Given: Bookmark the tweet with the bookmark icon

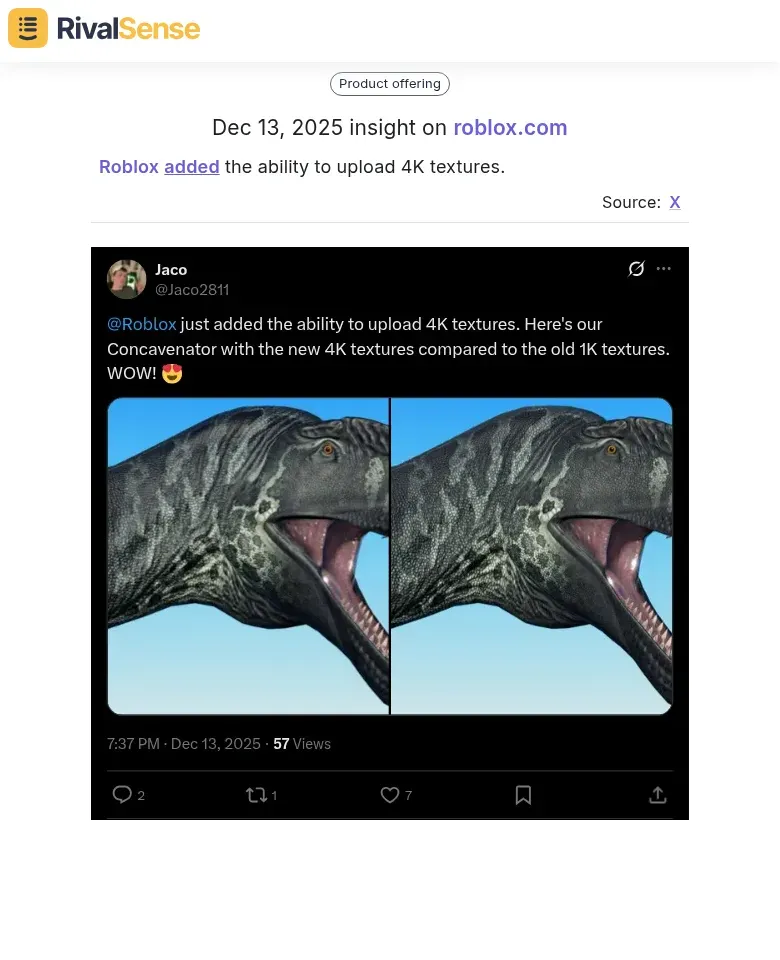Looking at the screenshot, I should (x=523, y=795).
